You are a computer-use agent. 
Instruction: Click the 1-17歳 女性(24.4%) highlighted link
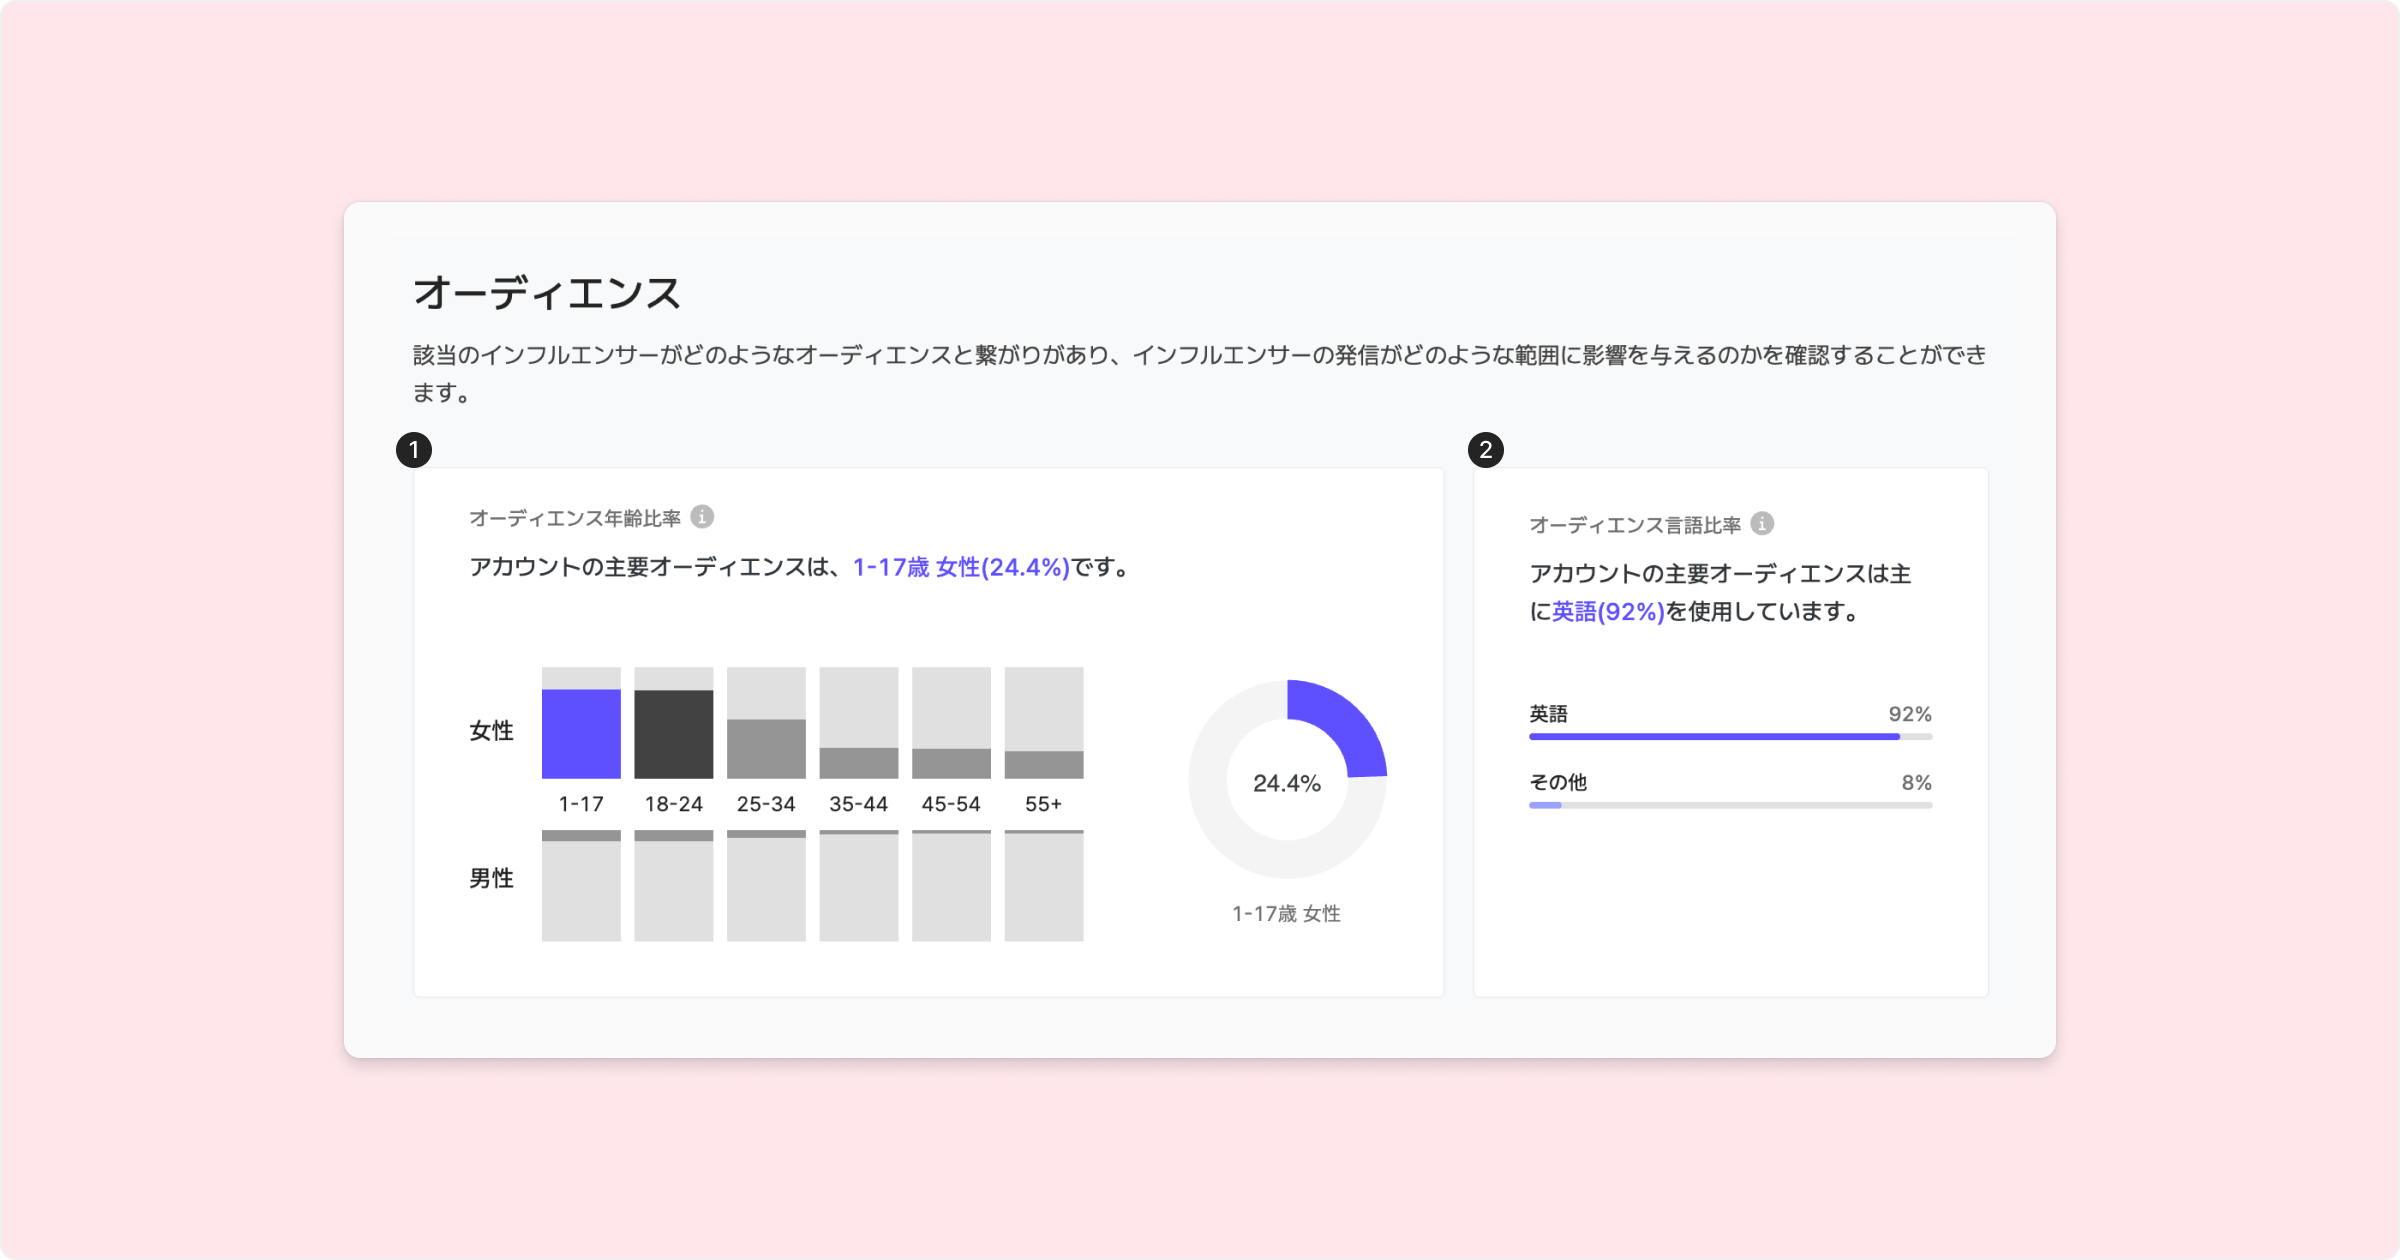[x=961, y=567]
